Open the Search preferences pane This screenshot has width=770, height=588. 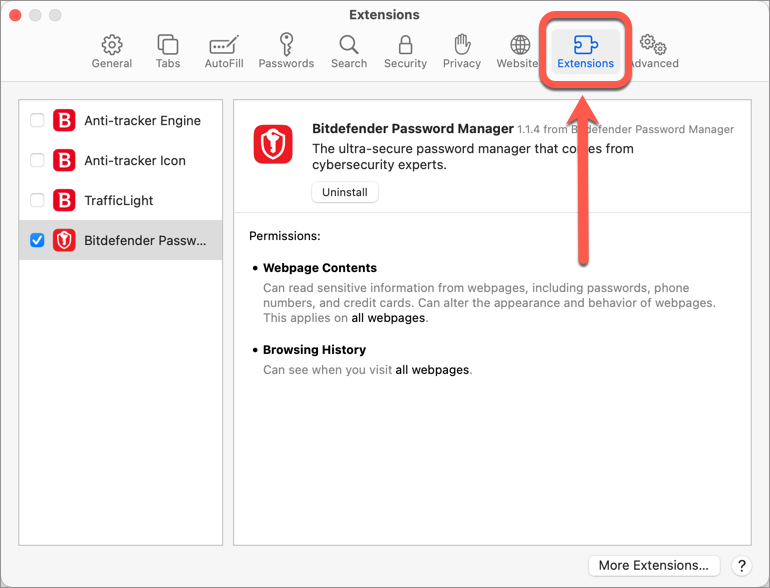pyautogui.click(x=349, y=52)
